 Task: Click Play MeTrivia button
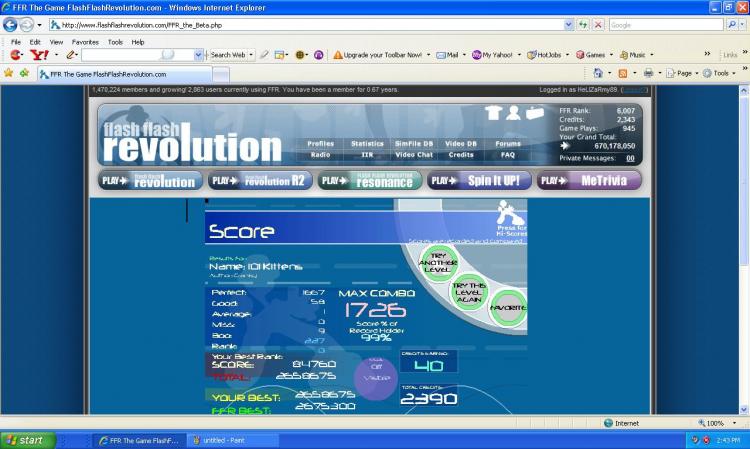[x=589, y=181]
